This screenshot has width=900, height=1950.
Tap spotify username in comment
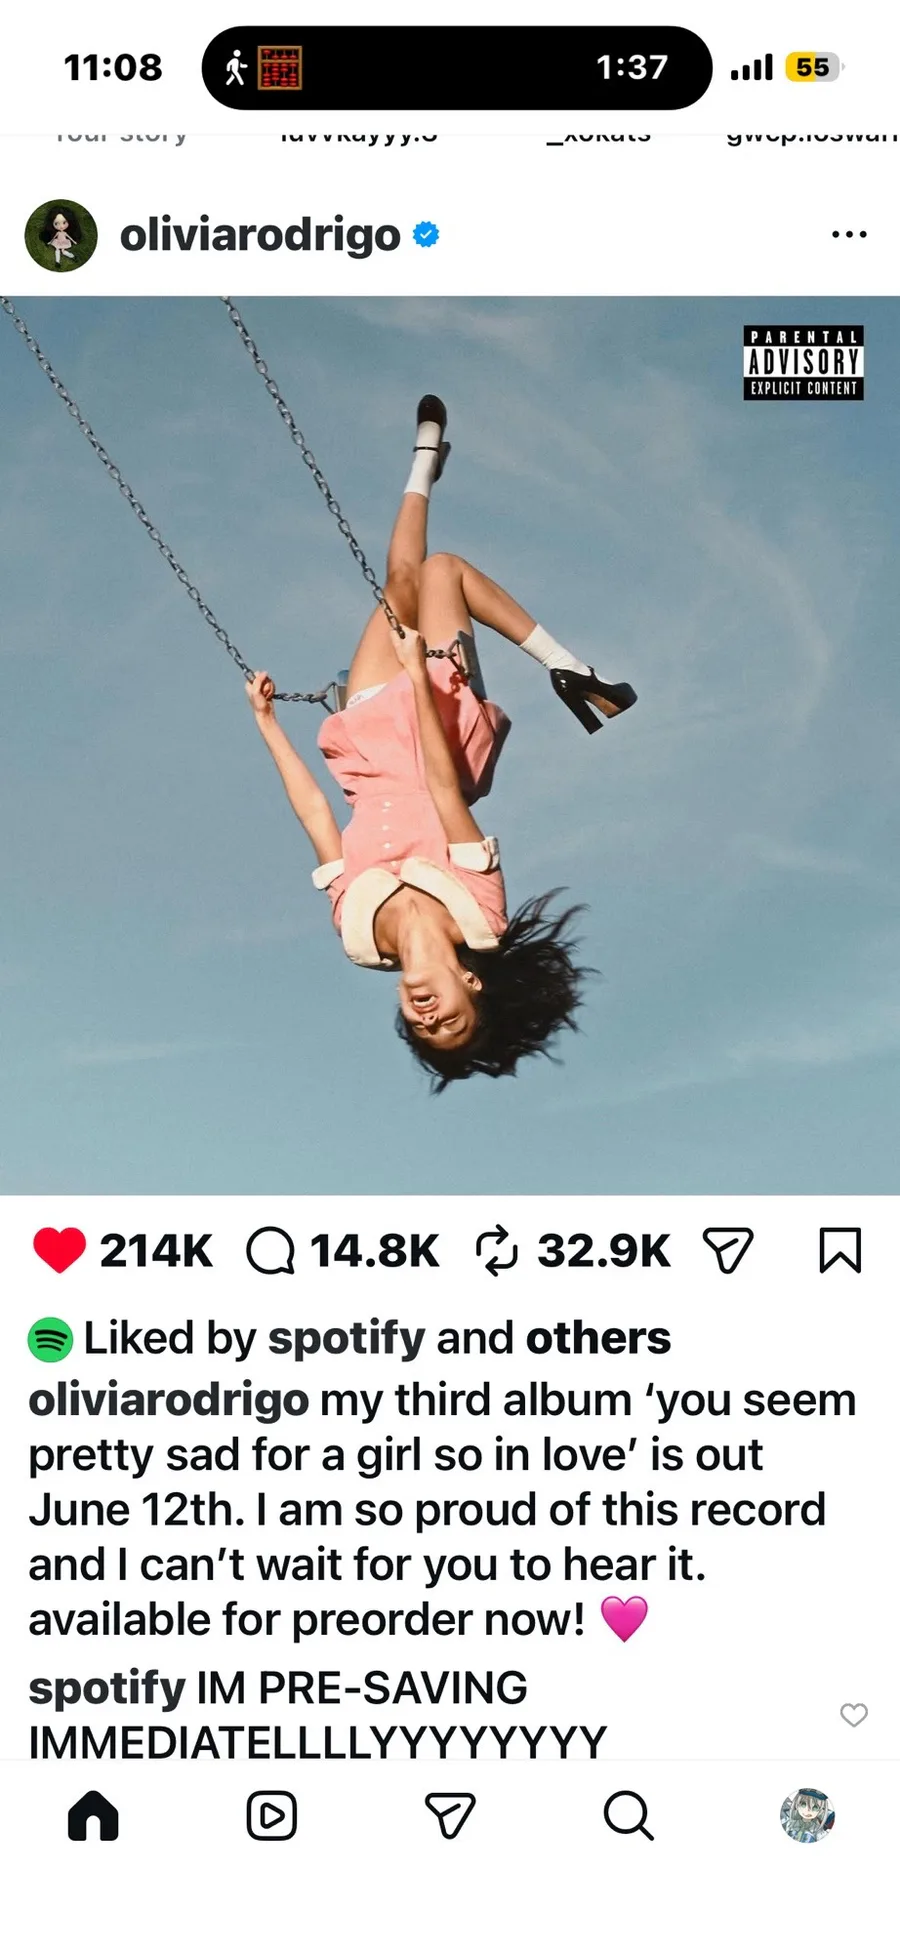[106, 1688]
